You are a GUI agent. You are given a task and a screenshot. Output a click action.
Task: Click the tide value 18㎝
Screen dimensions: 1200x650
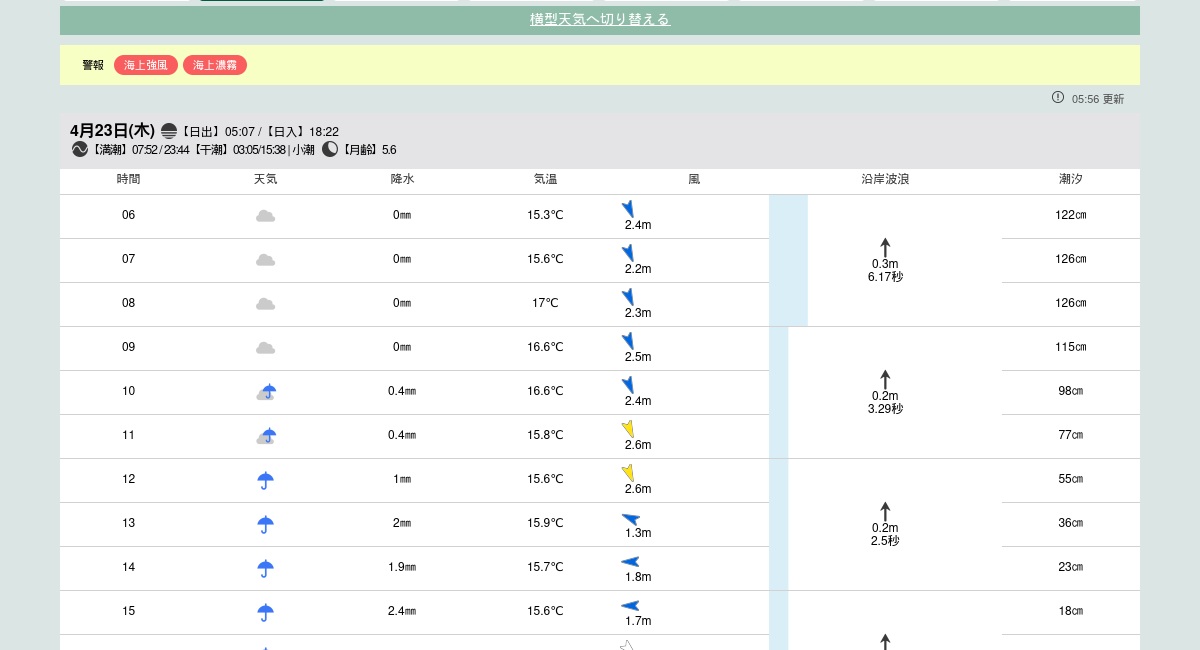point(1071,611)
